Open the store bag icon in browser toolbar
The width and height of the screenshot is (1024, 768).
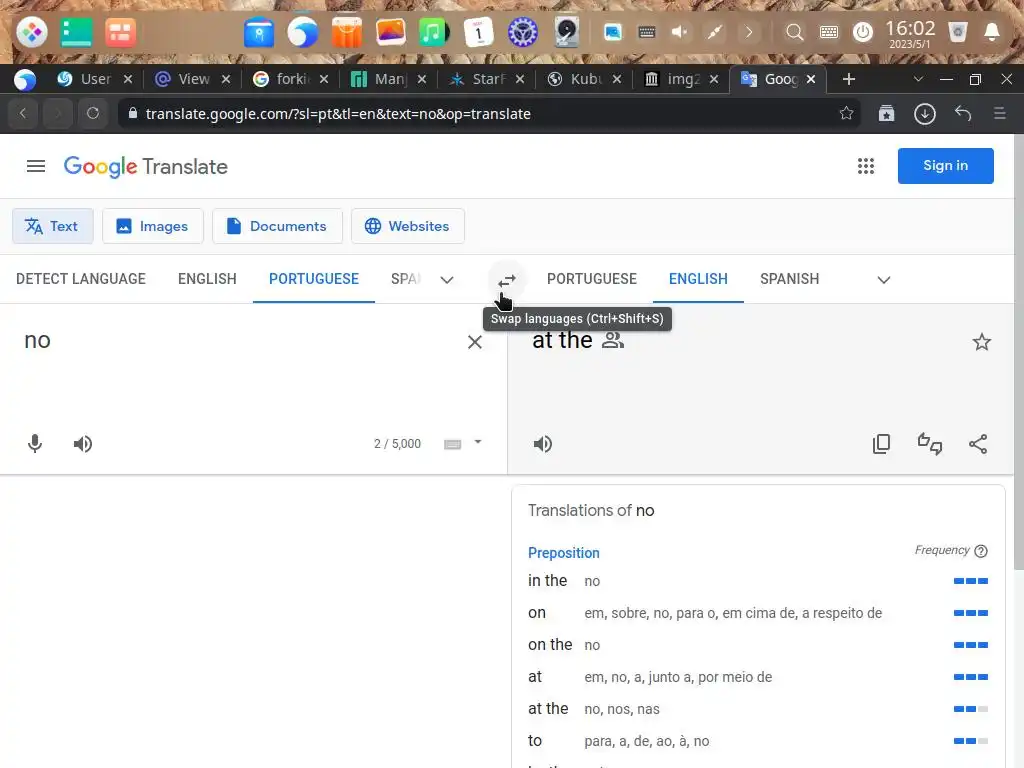[x=886, y=114]
